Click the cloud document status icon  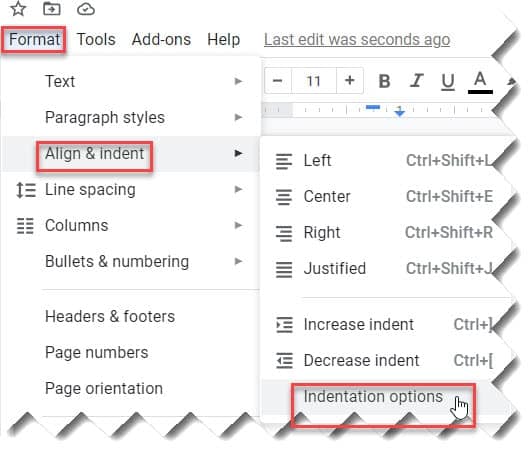tap(86, 9)
